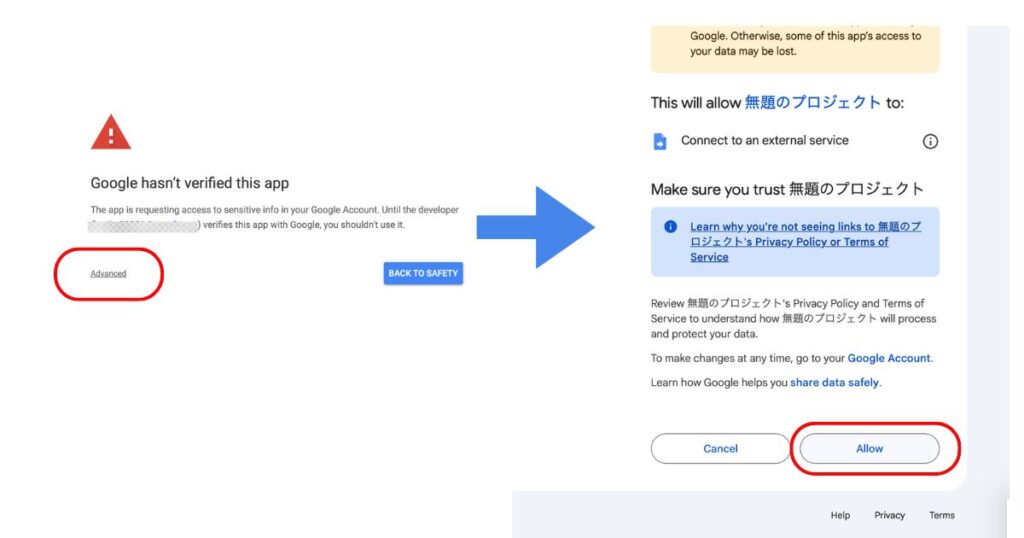Image resolution: width=1024 pixels, height=538 pixels.
Task: Click the Cancel button
Action: coord(720,449)
